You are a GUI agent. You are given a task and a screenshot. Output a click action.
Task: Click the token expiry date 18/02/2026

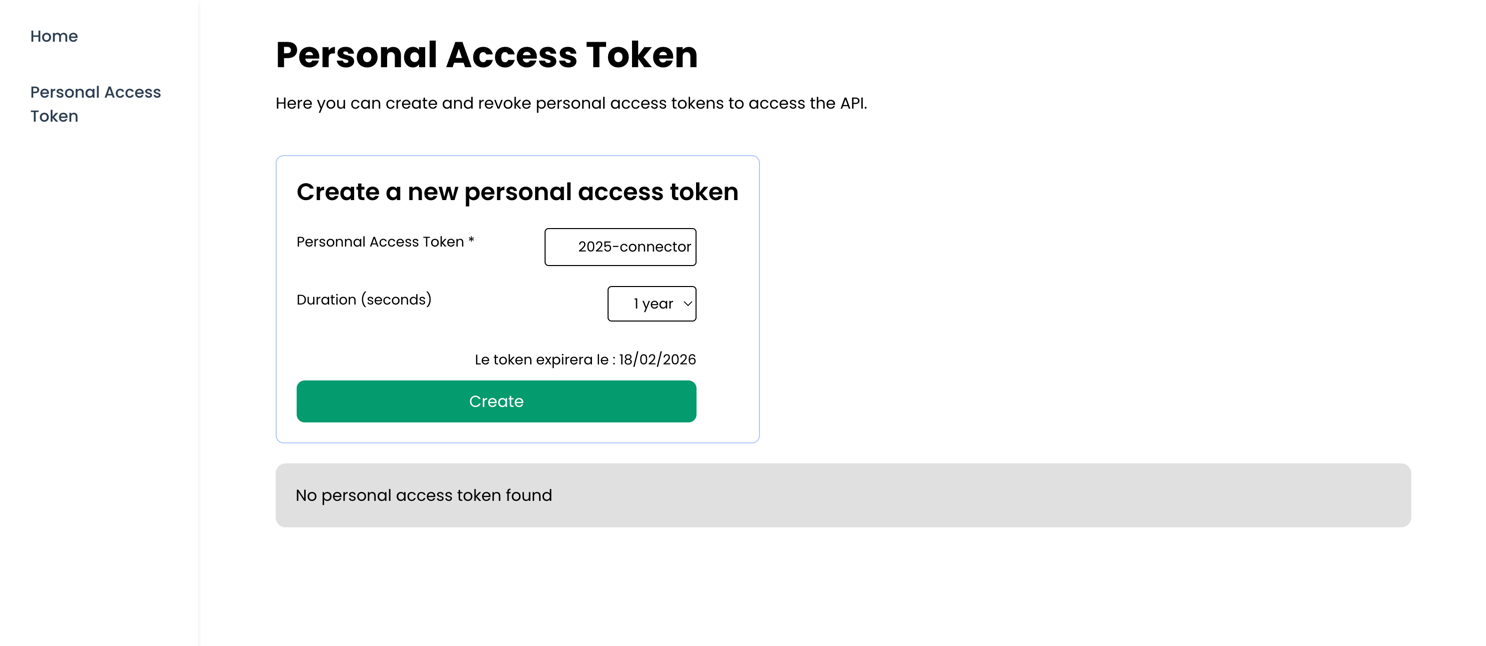[x=657, y=360]
